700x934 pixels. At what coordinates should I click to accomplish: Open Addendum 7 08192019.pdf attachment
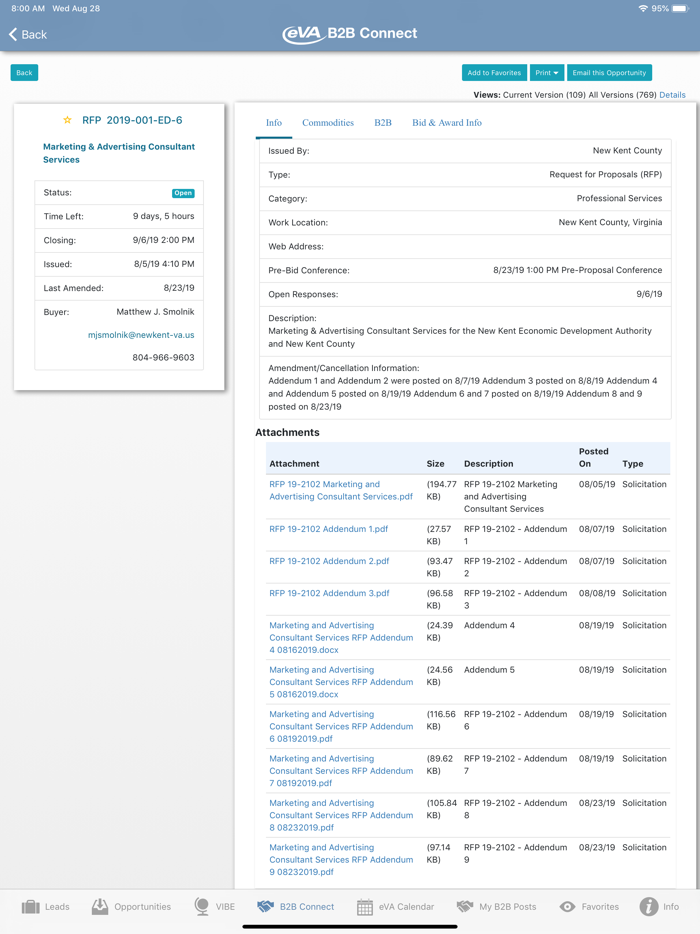point(341,771)
